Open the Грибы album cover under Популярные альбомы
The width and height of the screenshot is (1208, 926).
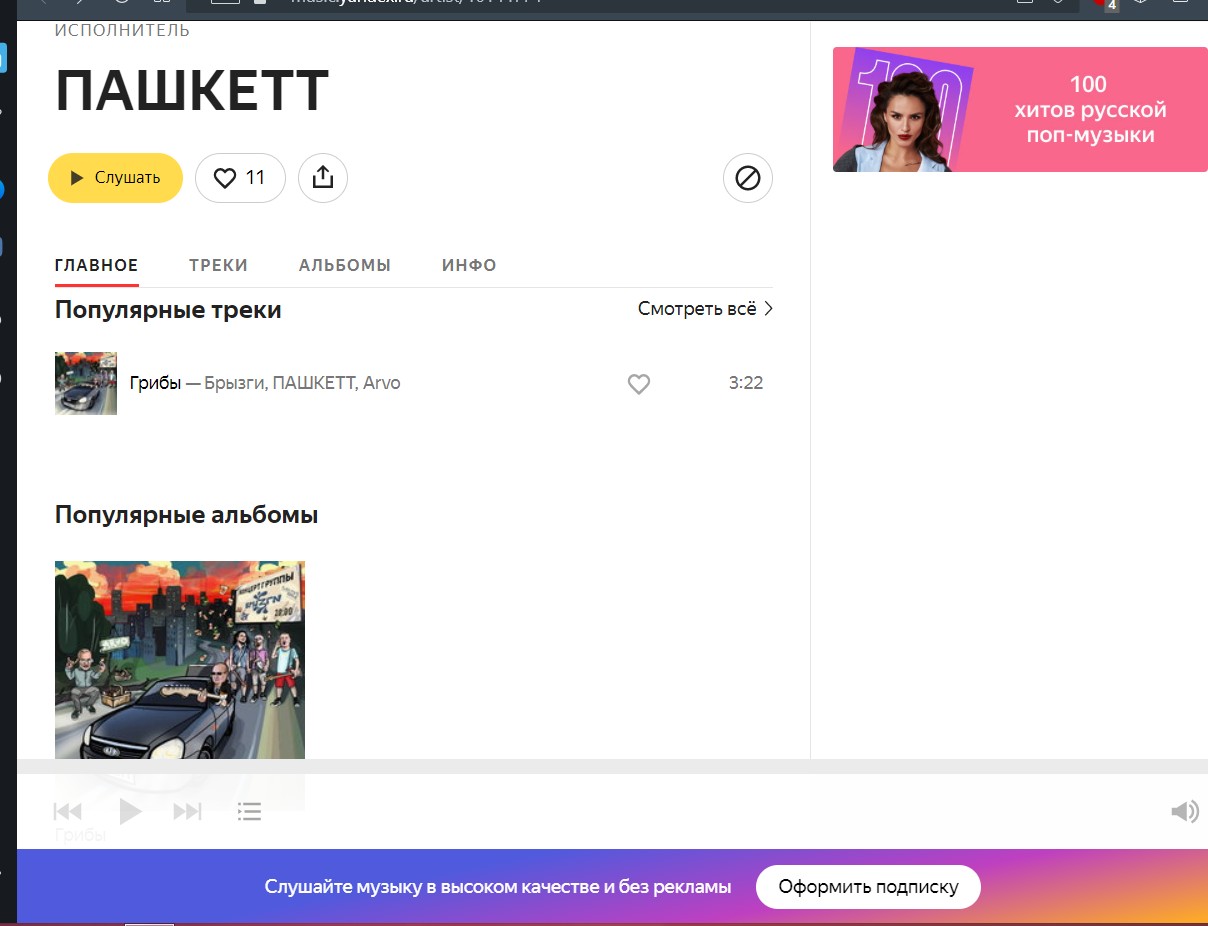click(180, 660)
